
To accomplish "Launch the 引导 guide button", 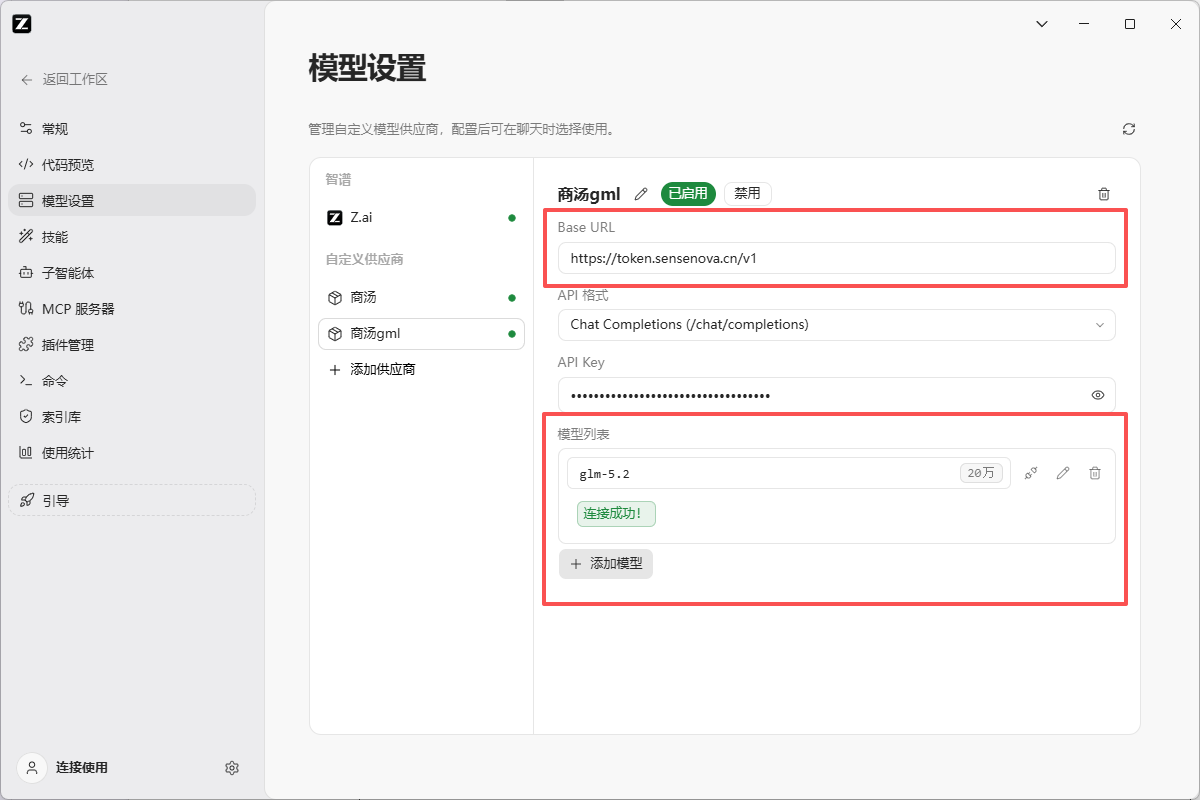I will click(132, 501).
